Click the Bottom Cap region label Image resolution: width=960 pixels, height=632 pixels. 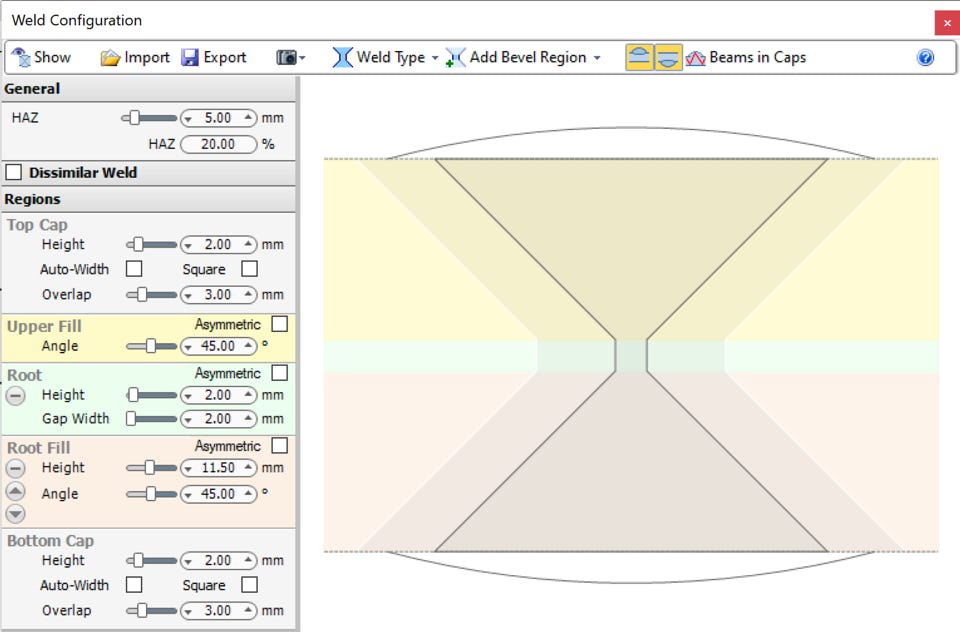(x=50, y=541)
